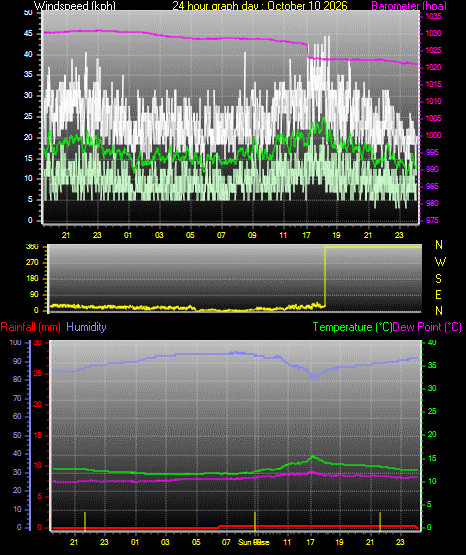Click the E compass letter
This screenshot has height=555, width=466.
coord(438,294)
